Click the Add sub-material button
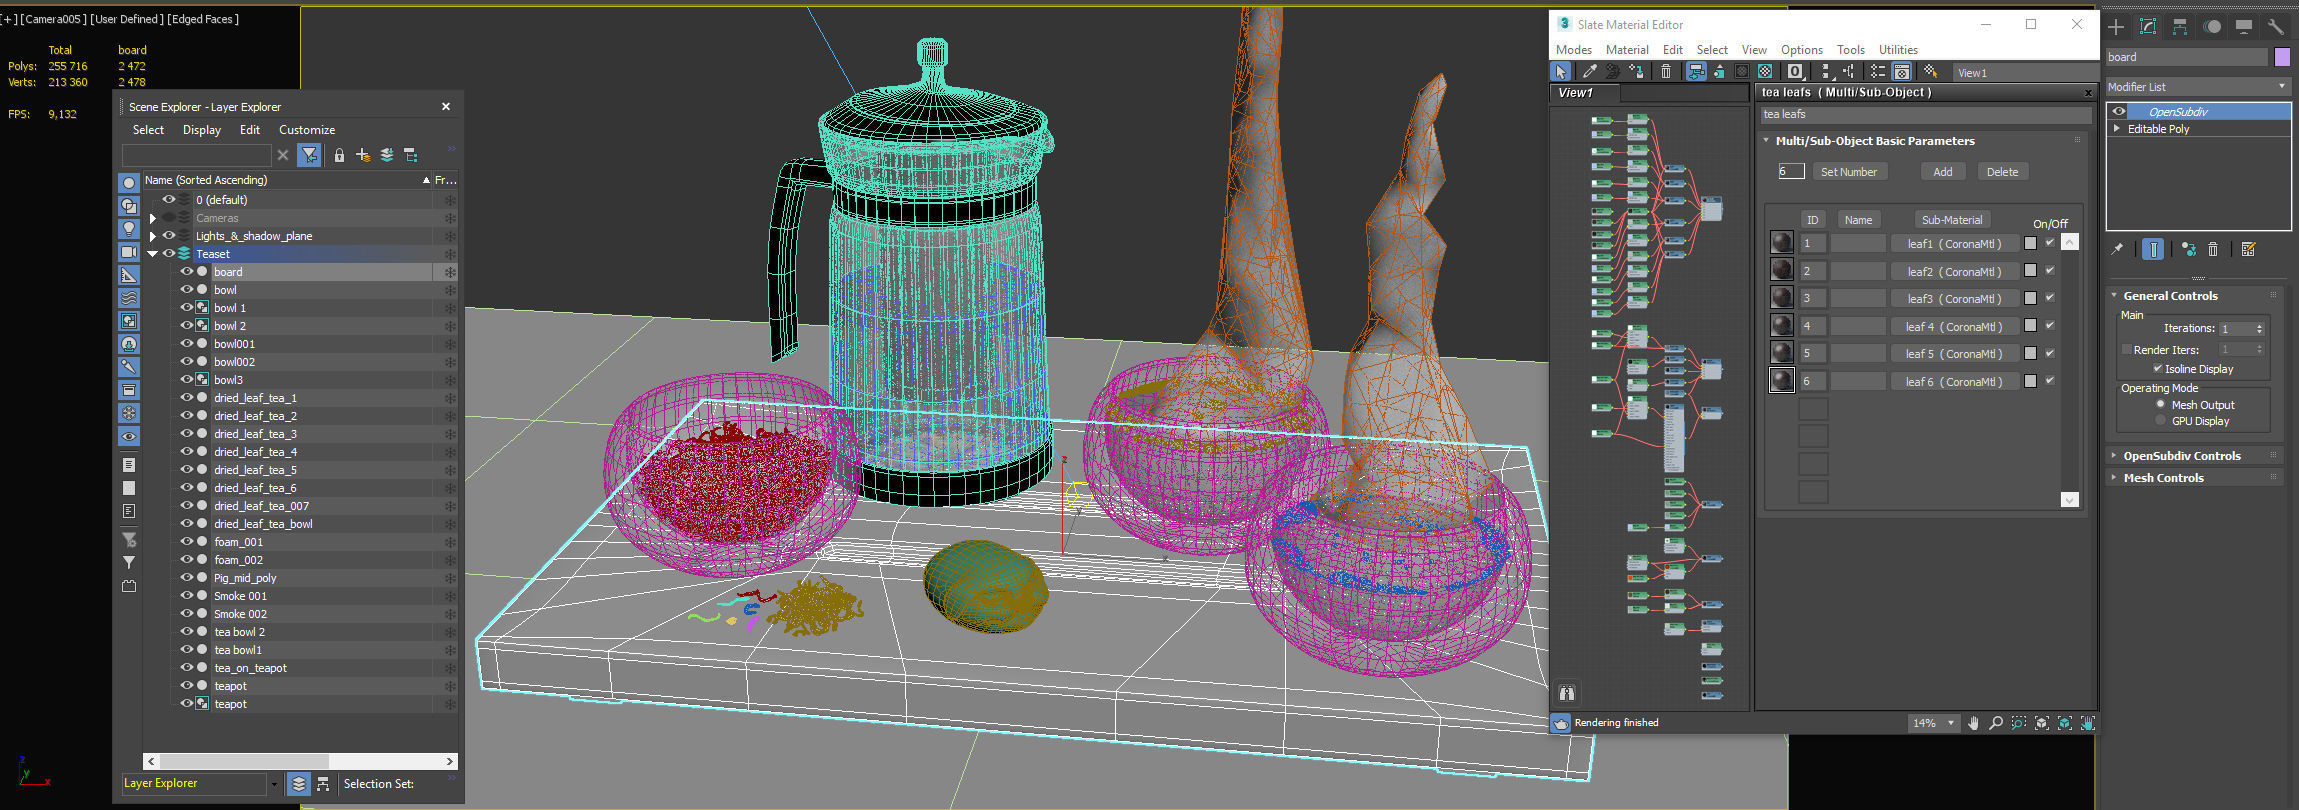 [x=1943, y=172]
